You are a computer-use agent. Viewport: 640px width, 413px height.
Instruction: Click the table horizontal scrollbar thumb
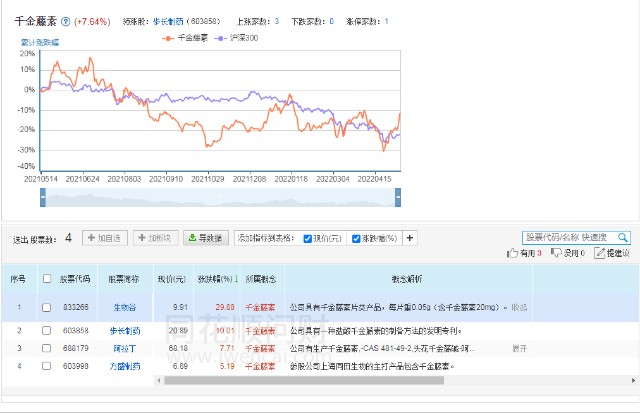pos(304,380)
